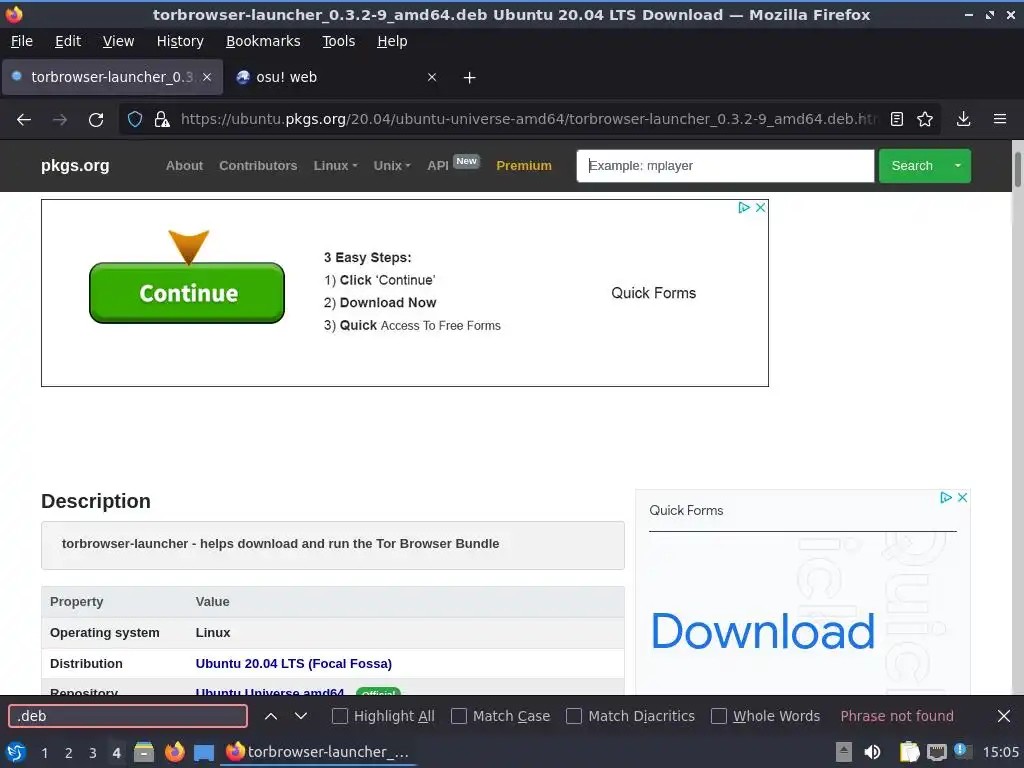Open the dropdown arrow beside the Search button
The height and width of the screenshot is (768, 1024).
click(957, 166)
